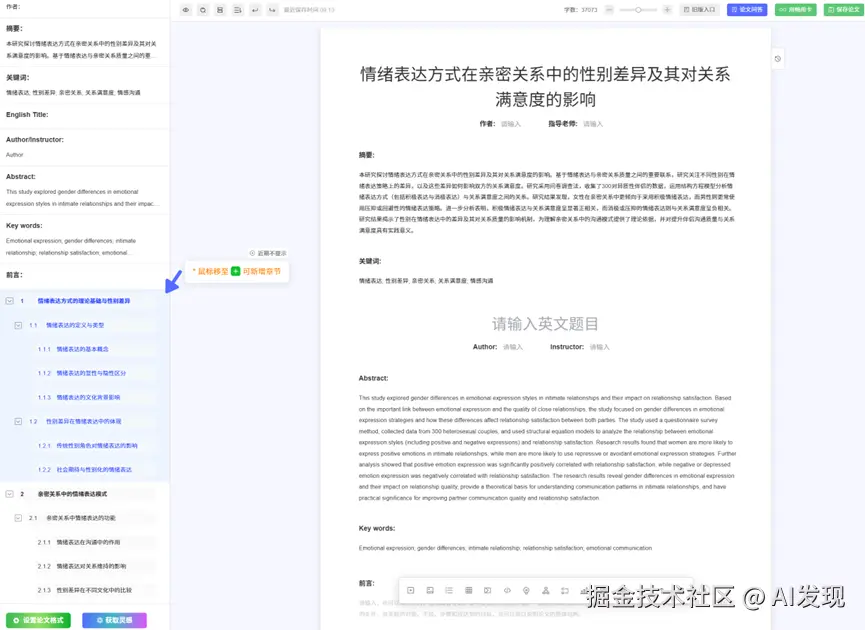
Task: Click the Instructor input field in document
Action: [x=600, y=347]
